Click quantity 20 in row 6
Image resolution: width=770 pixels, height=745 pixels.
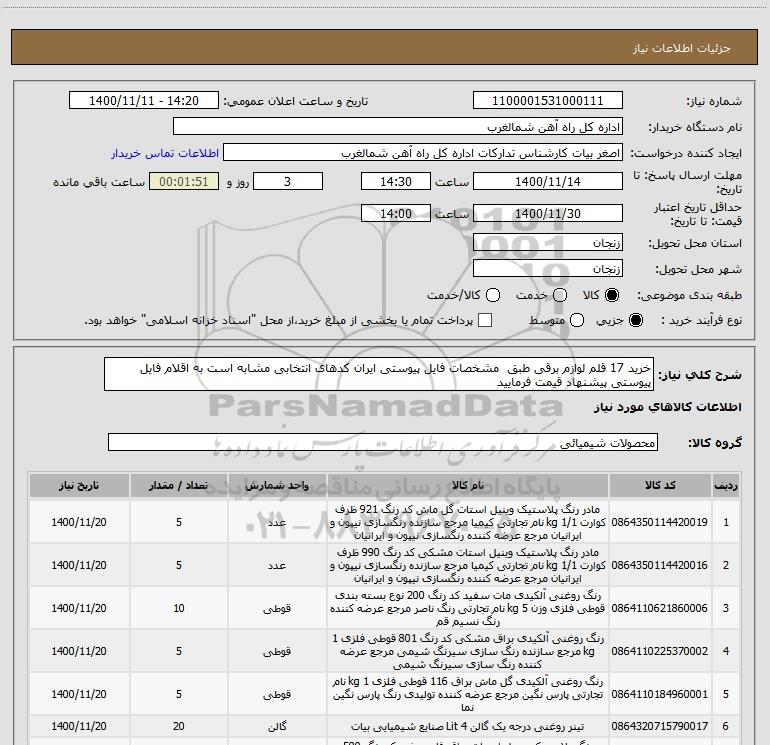179,726
